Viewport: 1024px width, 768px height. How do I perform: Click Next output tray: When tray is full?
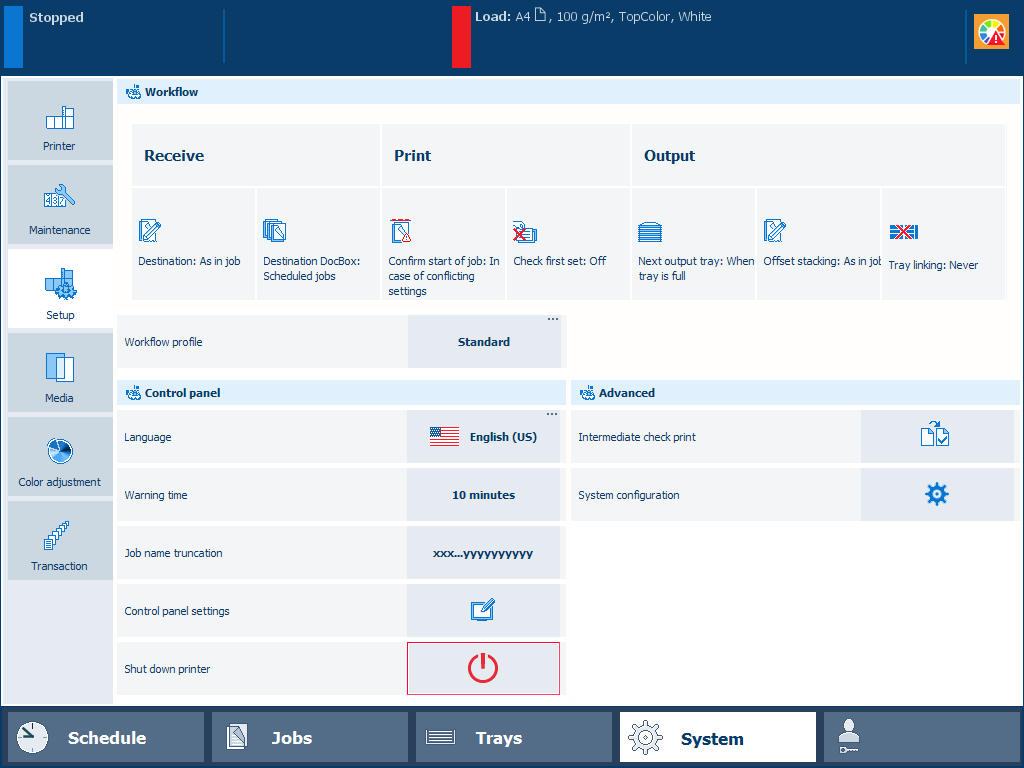(x=693, y=245)
